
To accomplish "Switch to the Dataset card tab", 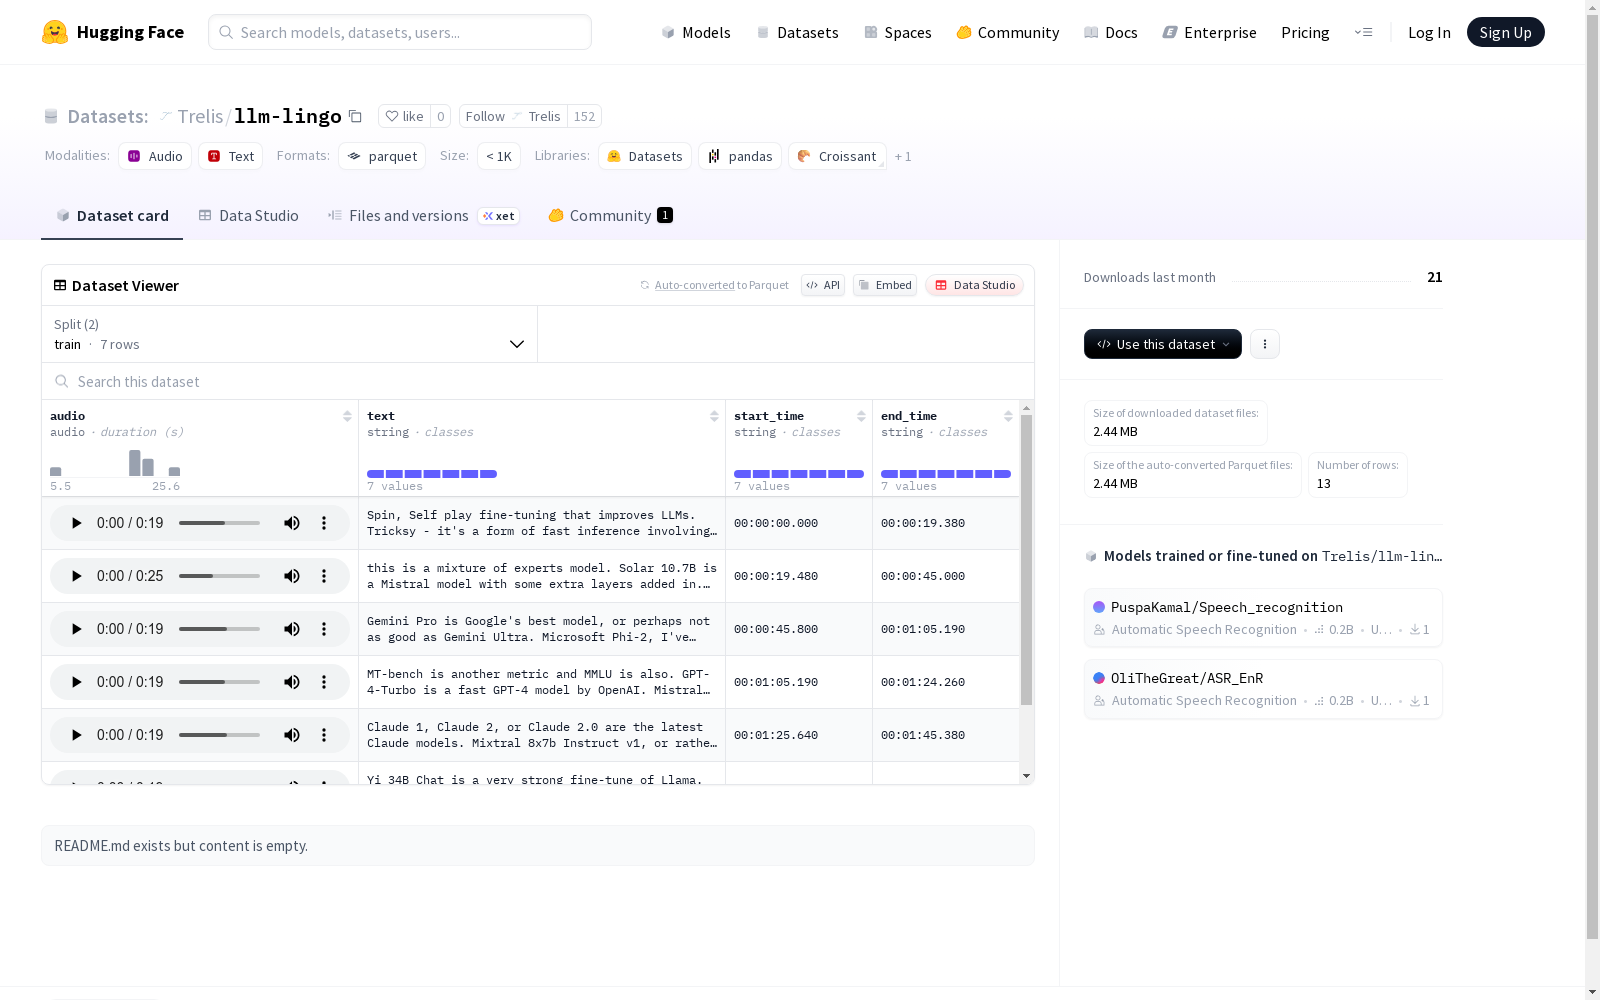I will coord(112,216).
